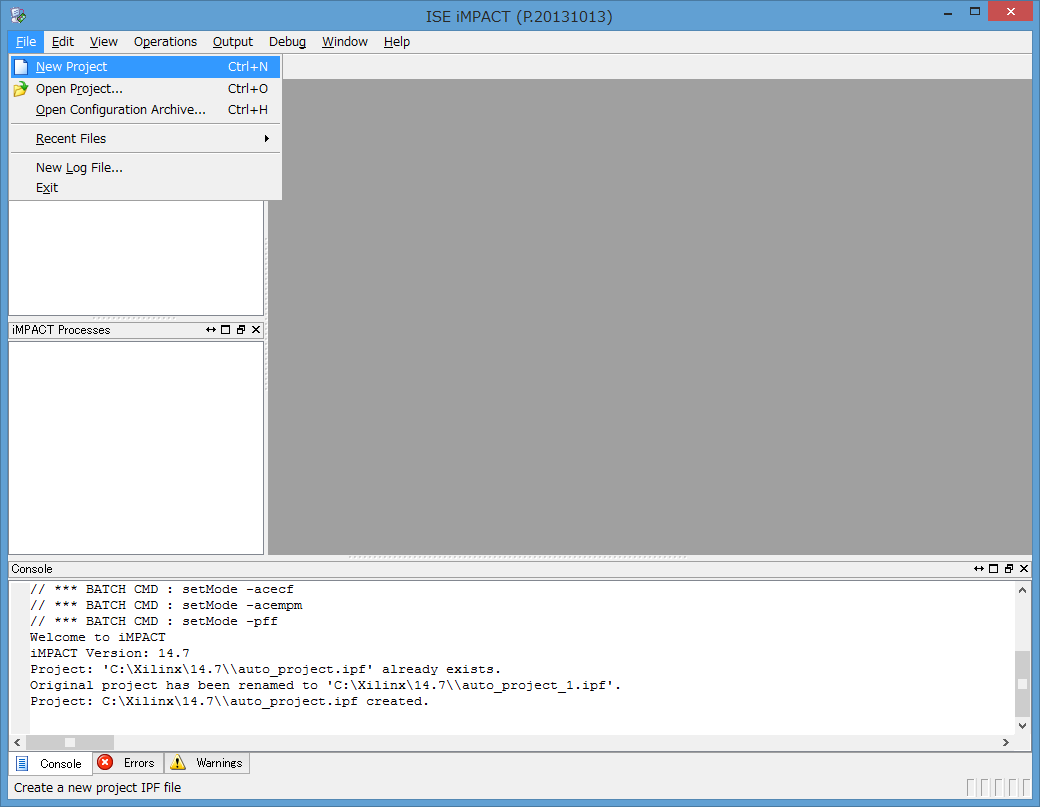
Task: Choose Open Configuration Archive from File menu
Action: (x=120, y=110)
